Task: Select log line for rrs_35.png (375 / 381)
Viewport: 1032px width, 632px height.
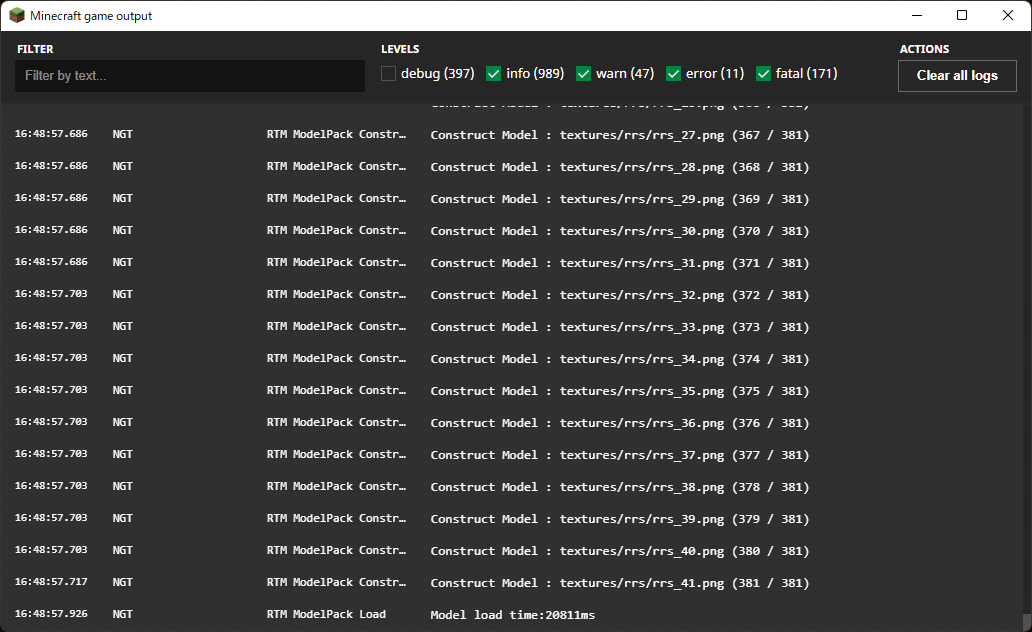Action: click(x=511, y=390)
